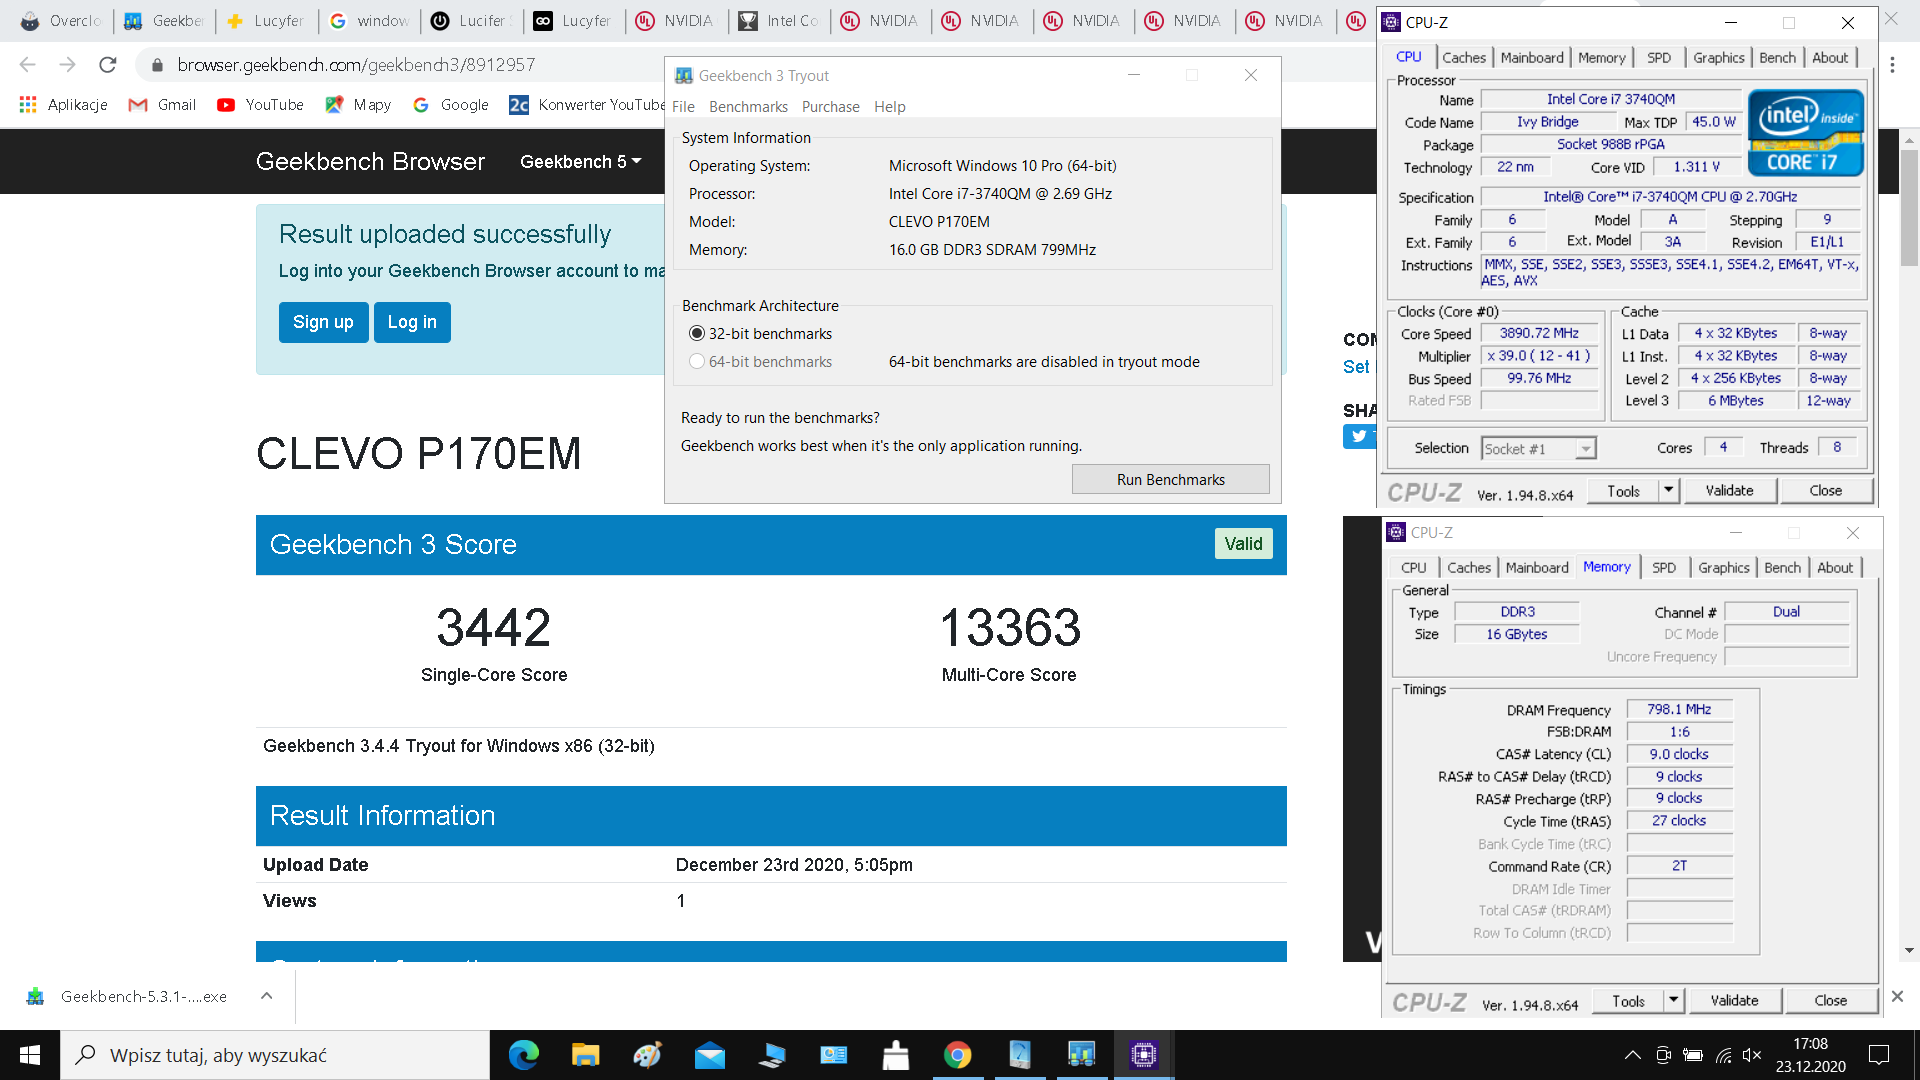Switch to Caches tab in top CPU-Z
Viewport: 1920px width, 1080px height.
[1464, 58]
